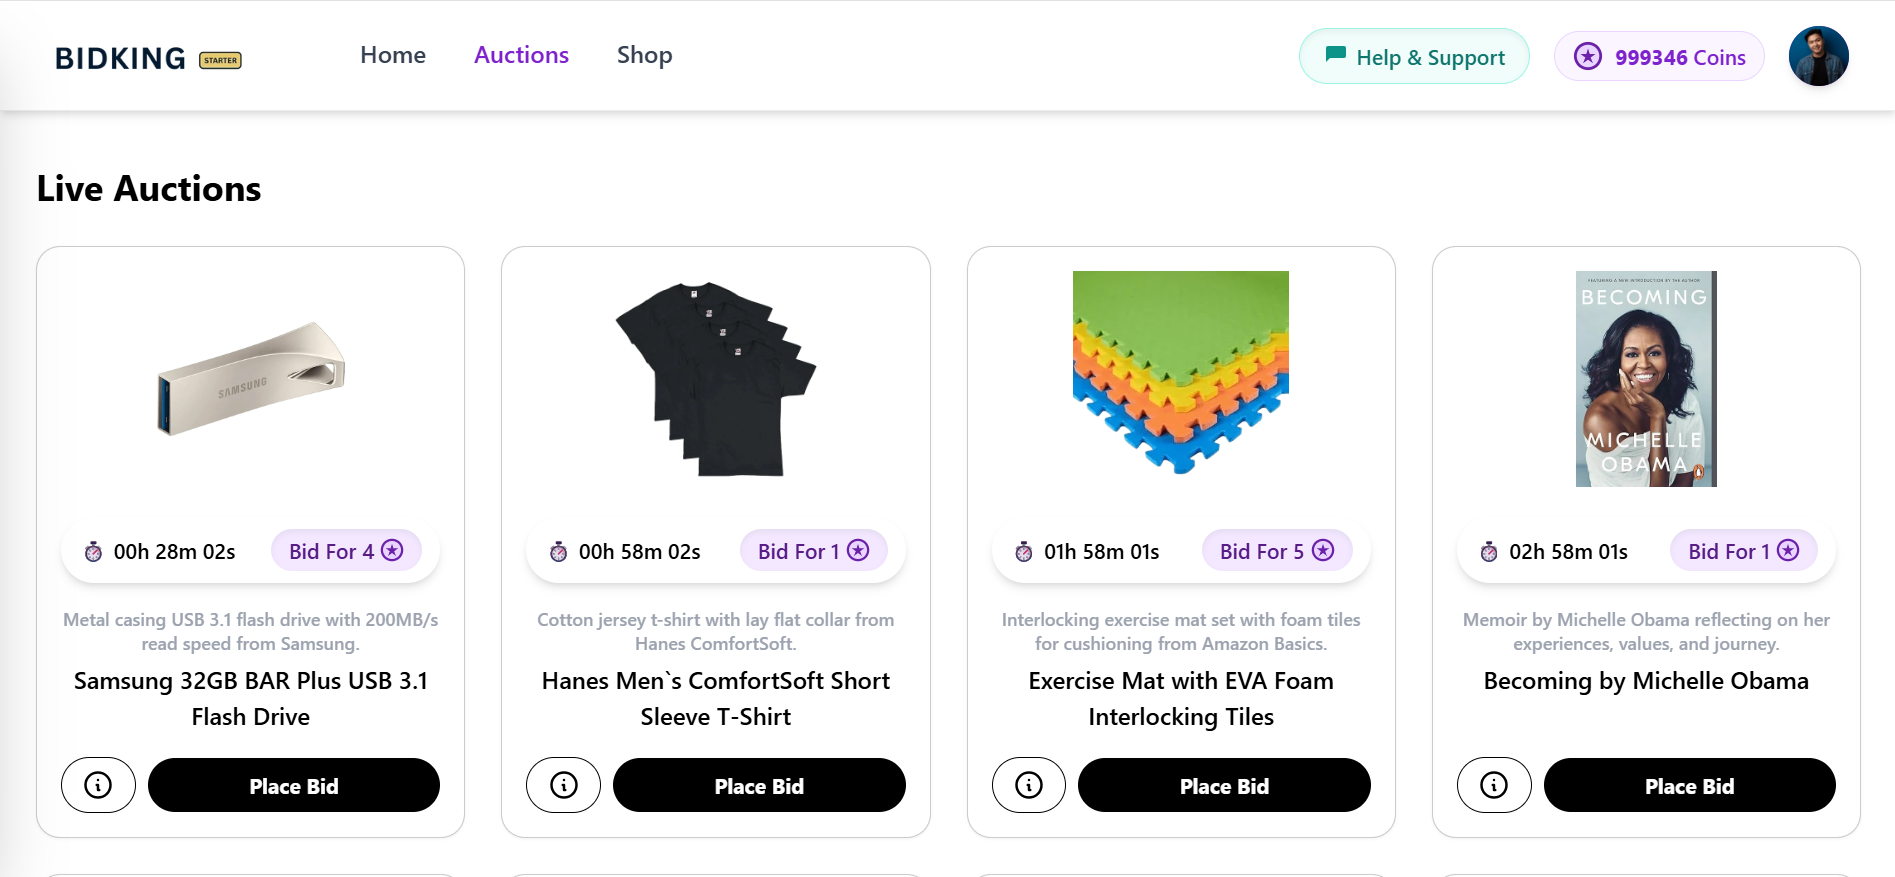The image size is (1895, 877).
Task: Click the BidKing logo
Action: pyautogui.click(x=121, y=58)
